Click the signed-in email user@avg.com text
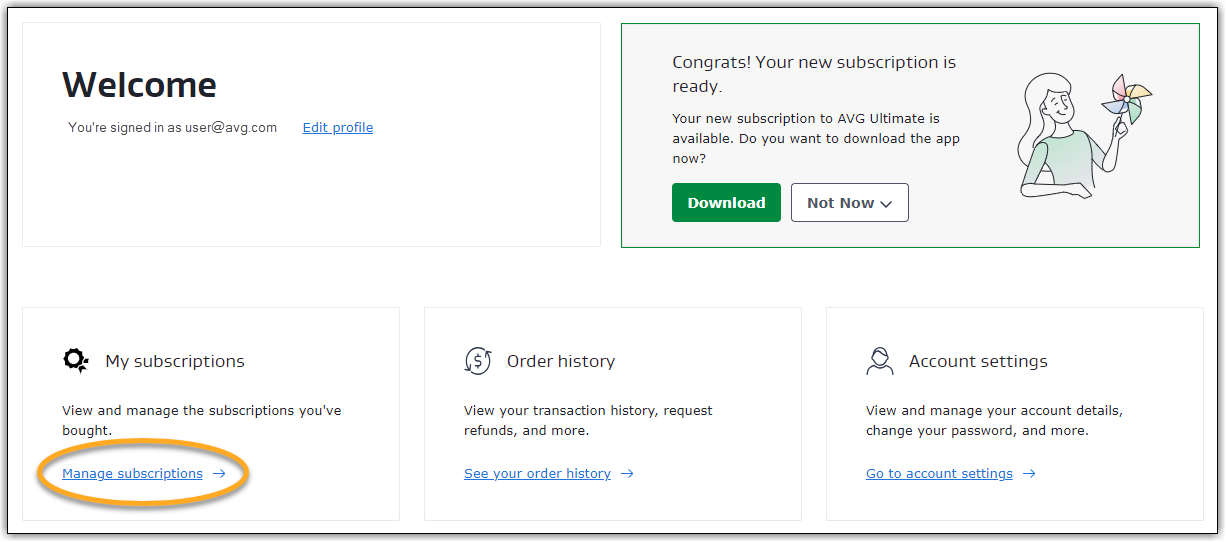This screenshot has height=542, width=1226. click(x=231, y=127)
